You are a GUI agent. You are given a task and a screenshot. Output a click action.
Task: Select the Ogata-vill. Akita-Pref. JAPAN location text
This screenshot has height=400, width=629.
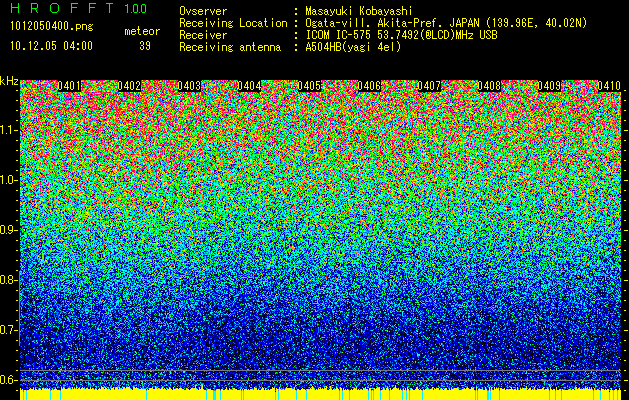[446, 23]
